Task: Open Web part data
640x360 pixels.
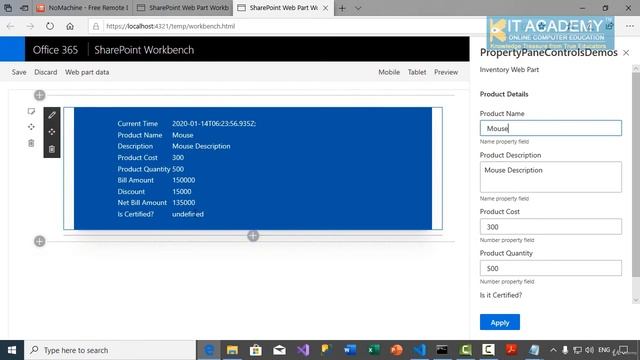Action: tap(87, 72)
